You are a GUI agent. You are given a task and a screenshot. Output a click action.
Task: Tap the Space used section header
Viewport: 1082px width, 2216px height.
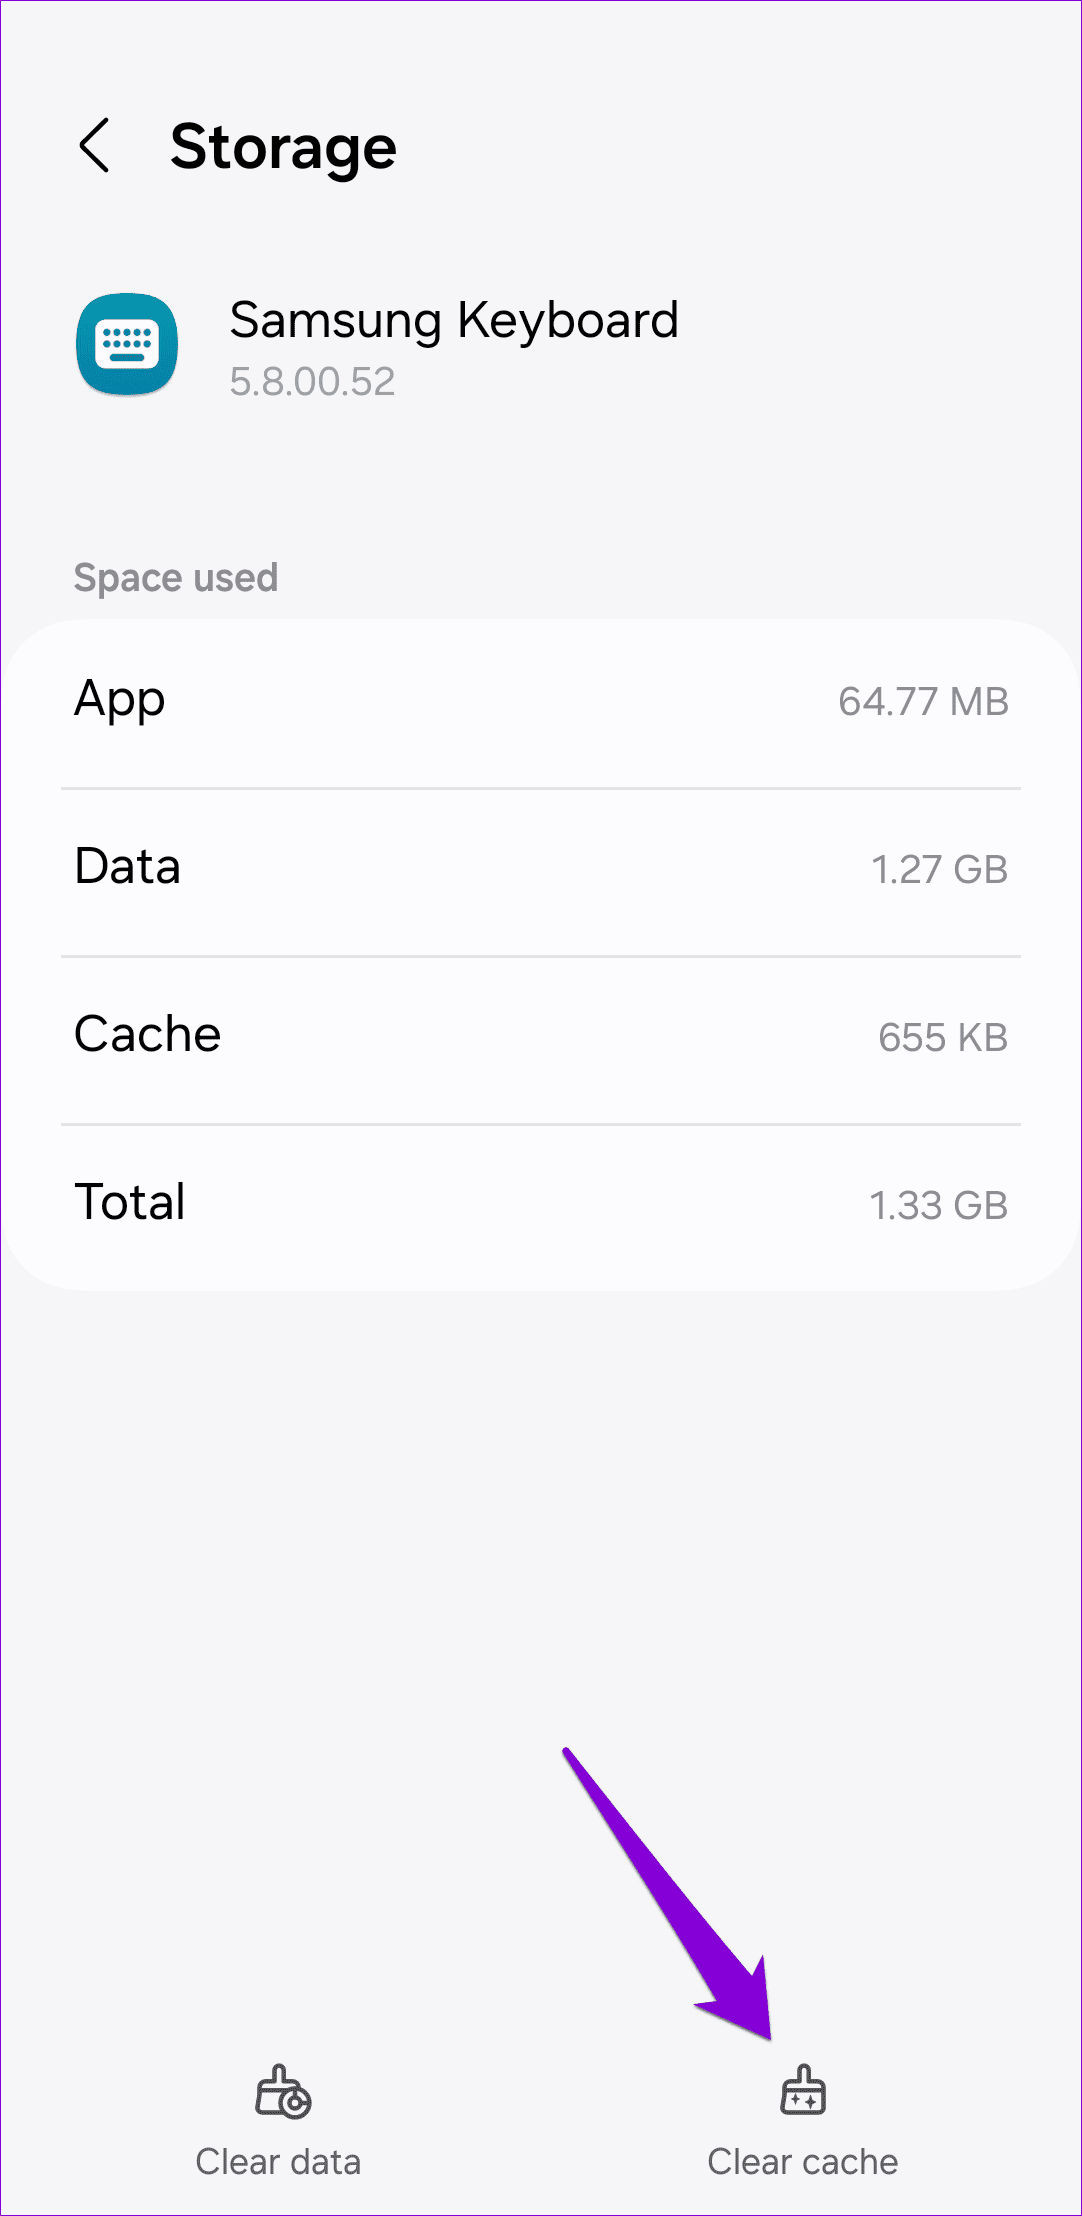[176, 578]
